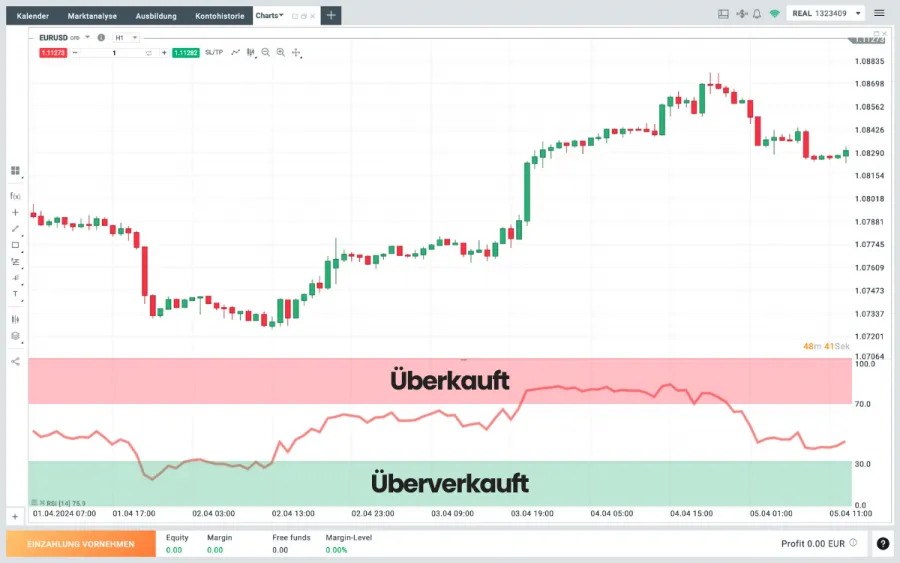The width and height of the screenshot is (900, 563).
Task: Click the 1.08835 price axis label
Action: point(870,61)
